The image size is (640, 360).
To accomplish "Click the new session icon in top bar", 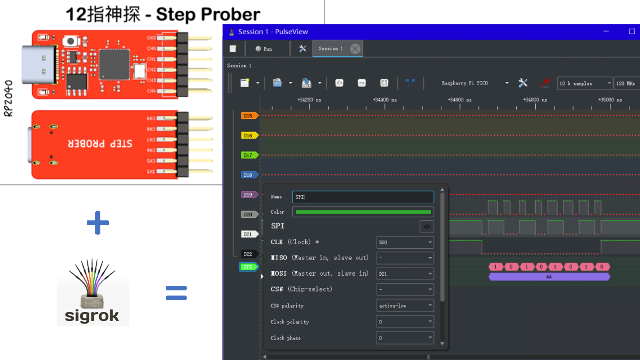I will pyautogui.click(x=233, y=49).
